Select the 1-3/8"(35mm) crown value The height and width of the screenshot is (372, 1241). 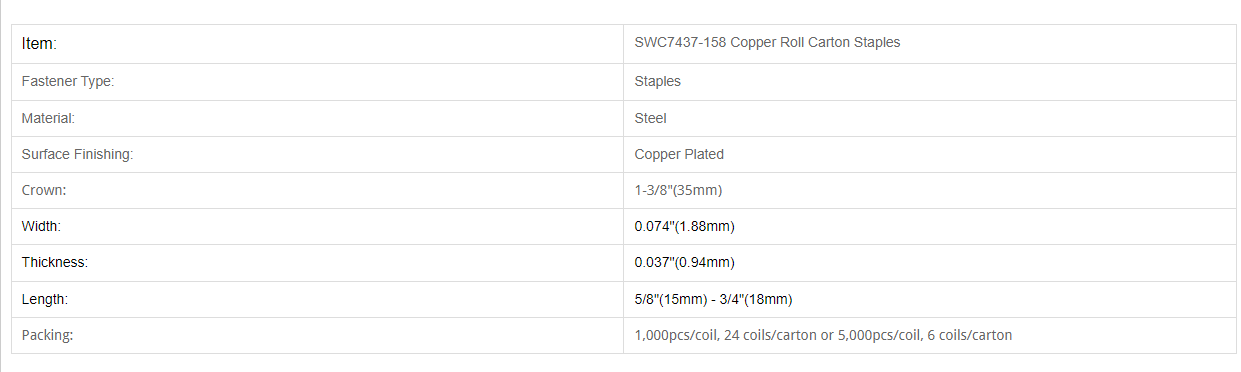pyautogui.click(x=678, y=191)
